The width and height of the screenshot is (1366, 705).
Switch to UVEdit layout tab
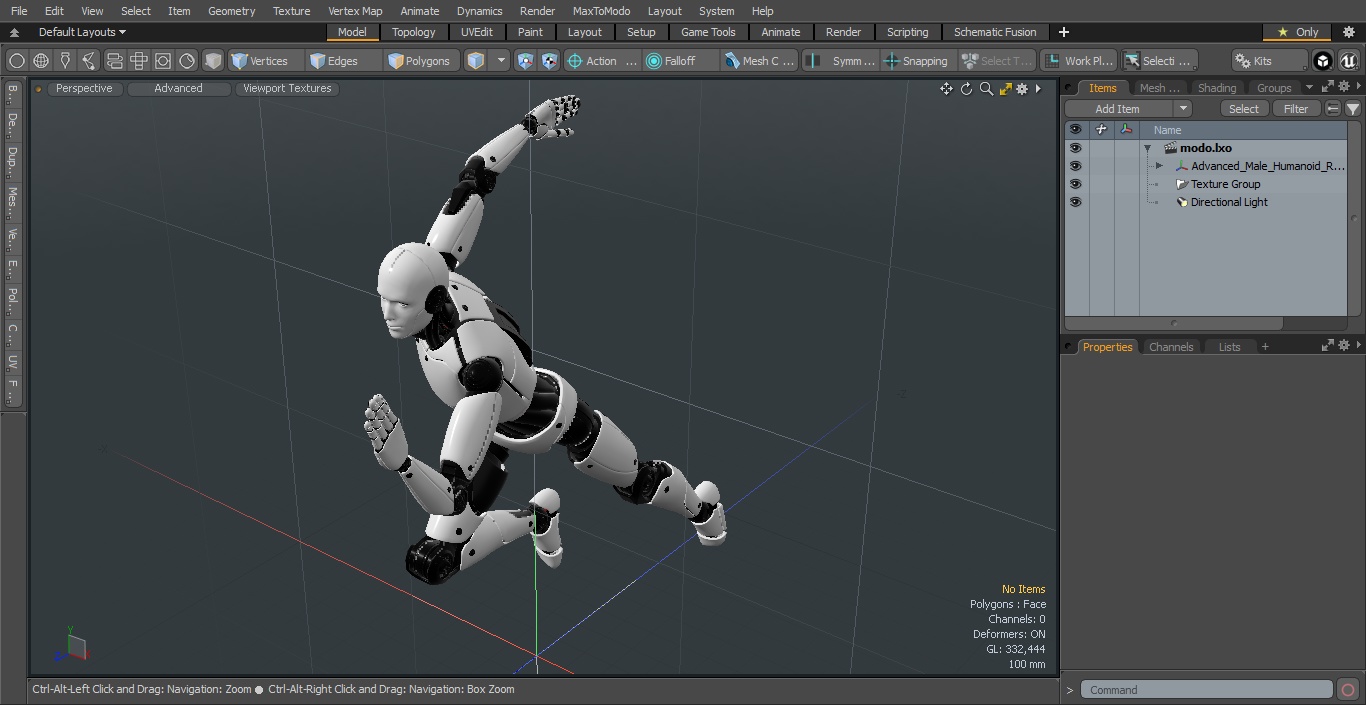477,32
